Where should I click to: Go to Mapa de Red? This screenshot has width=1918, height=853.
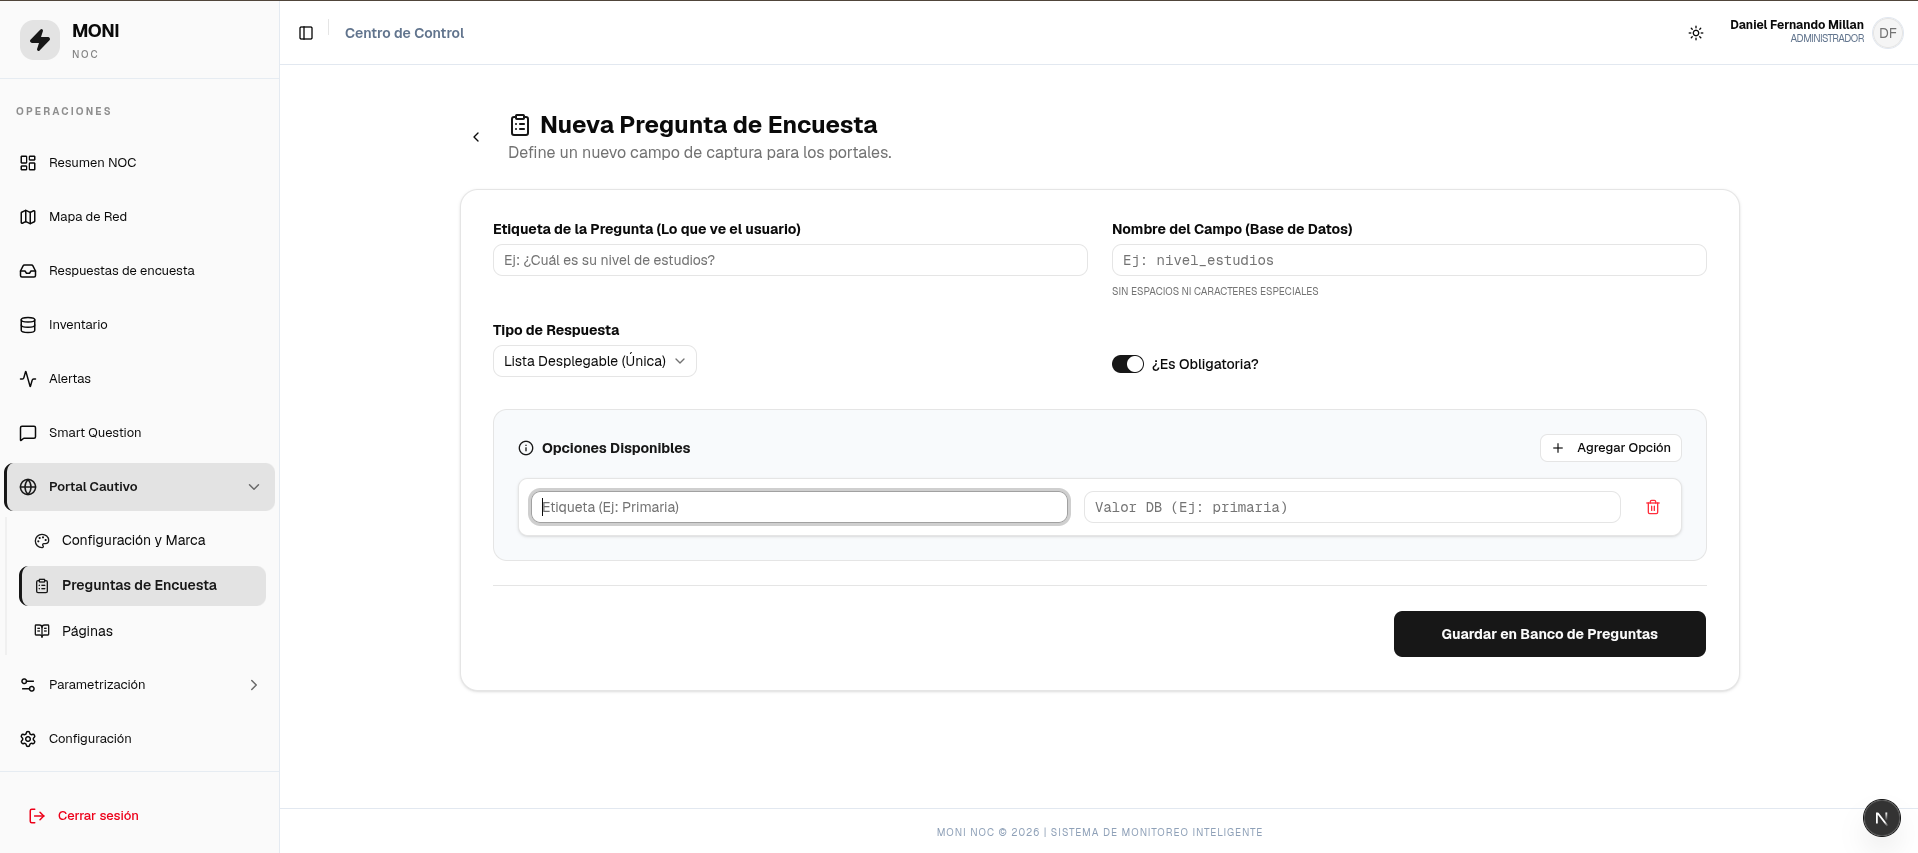(x=139, y=217)
